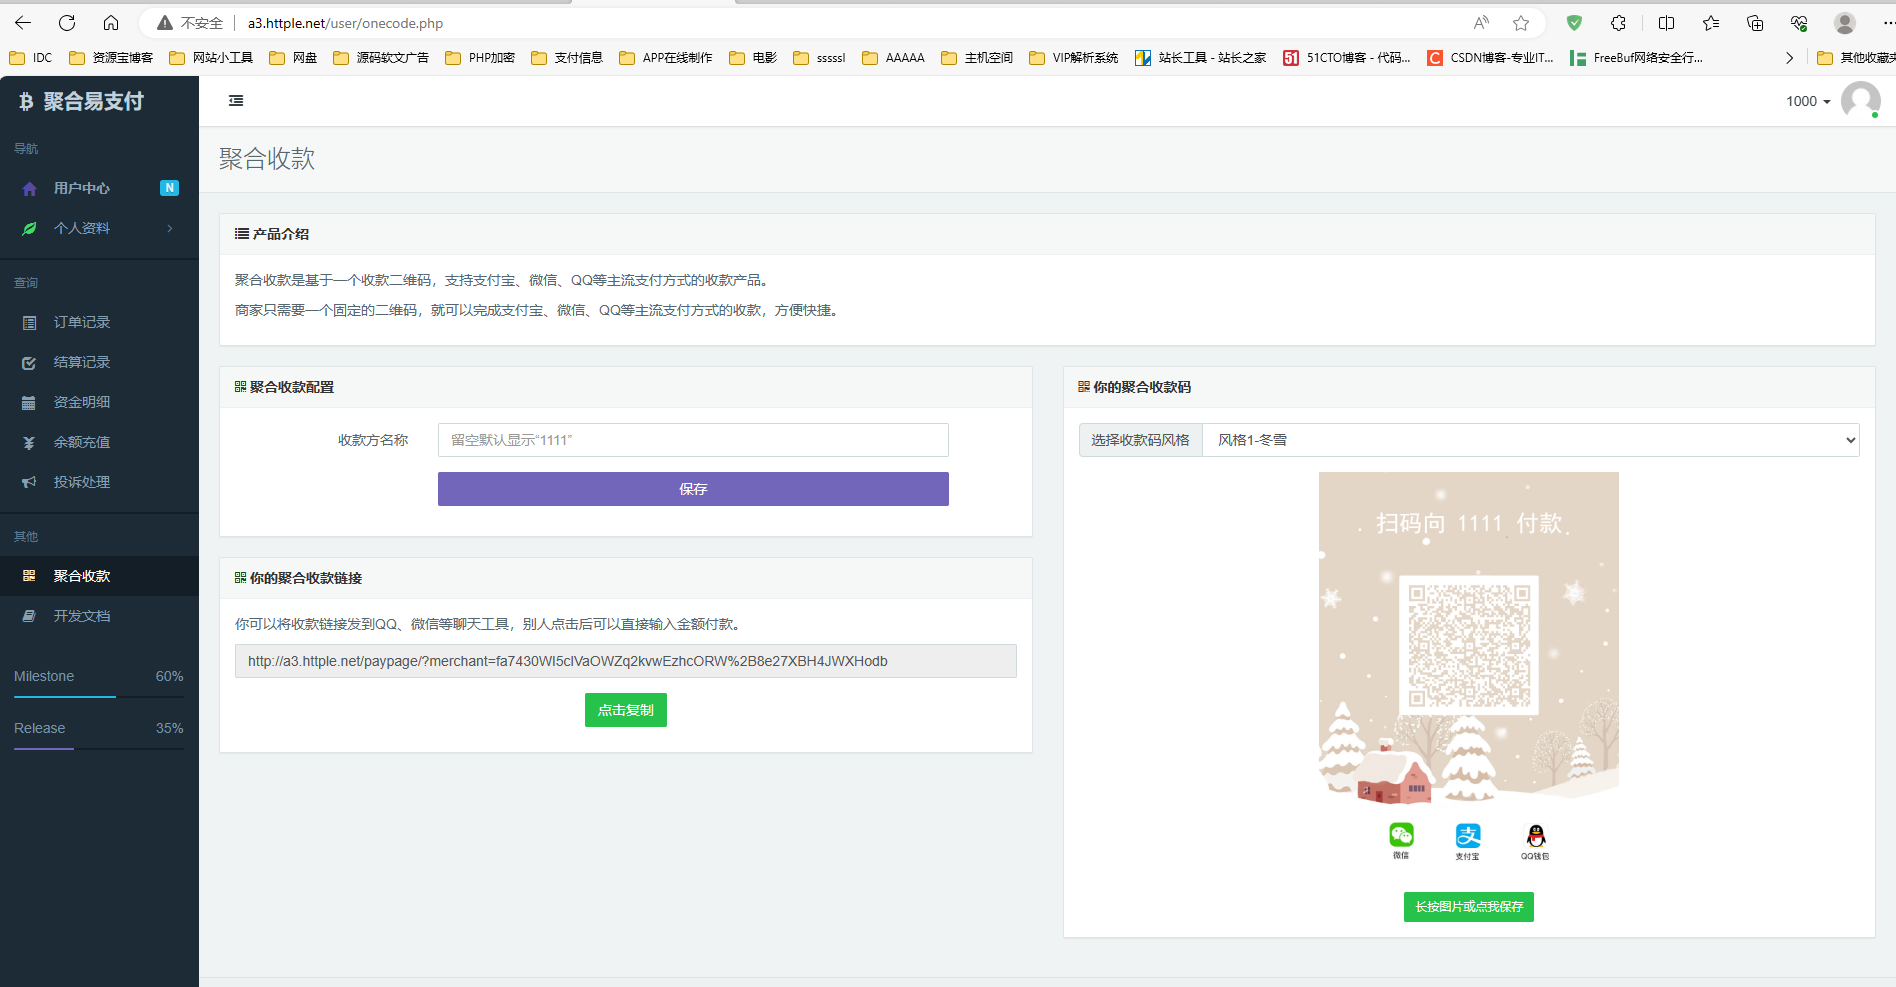Image resolution: width=1896 pixels, height=987 pixels.
Task: Open 余额充值 in sidebar
Action: [99, 442]
